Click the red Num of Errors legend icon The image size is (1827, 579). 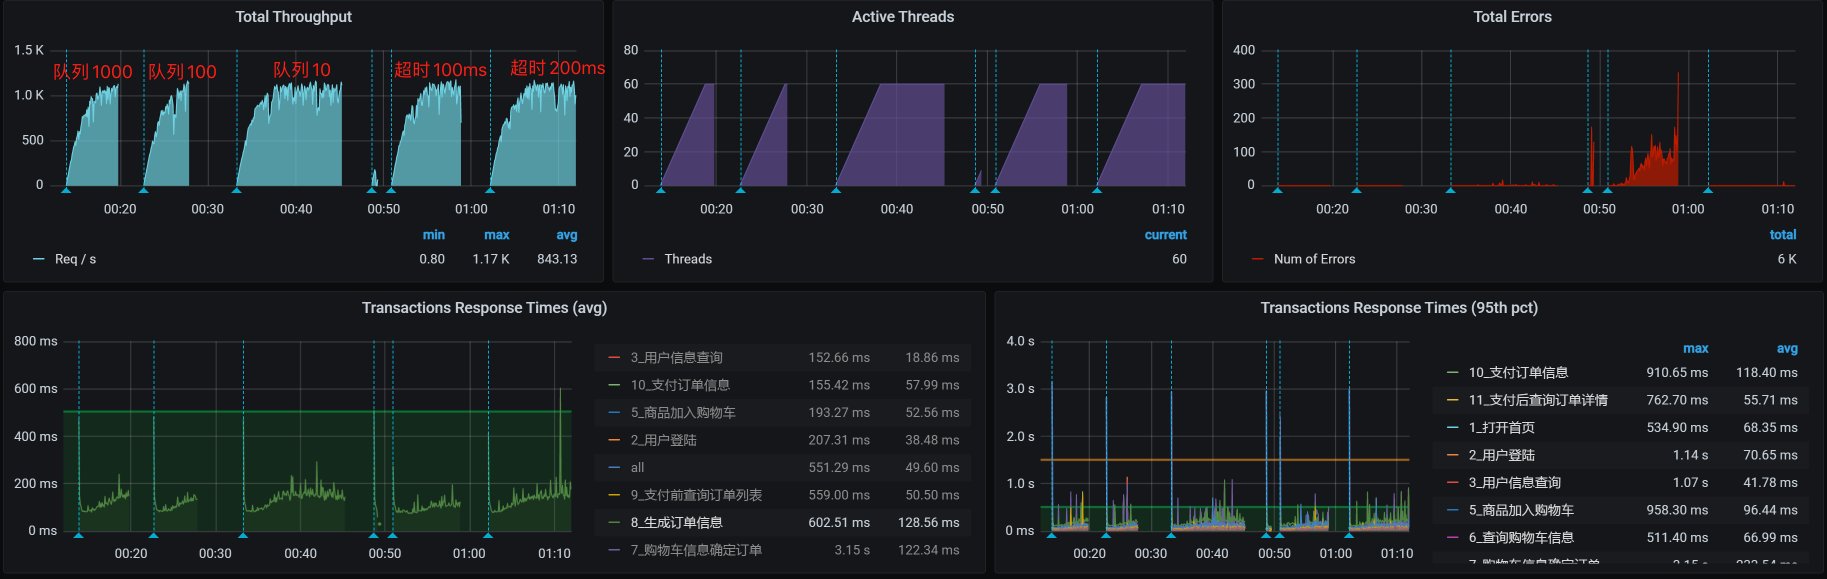[1257, 259]
